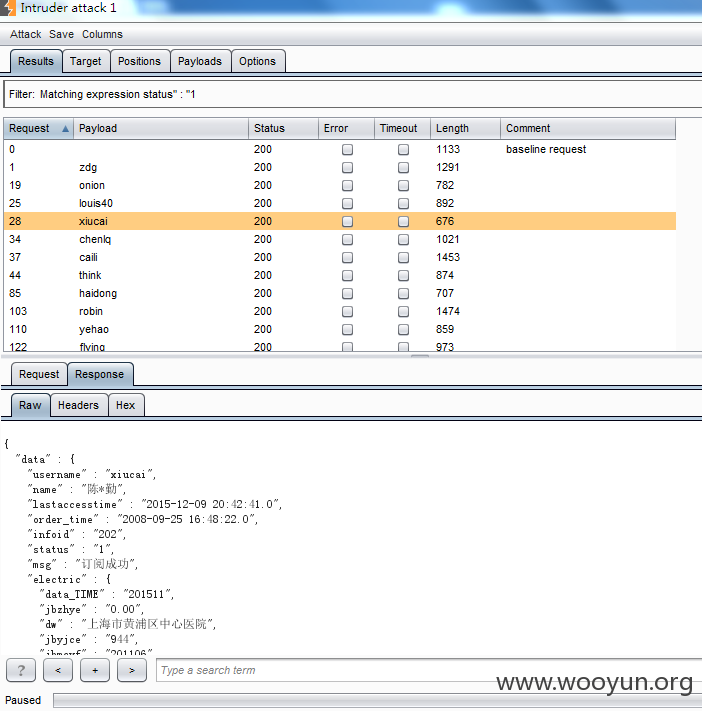Image resolution: width=702 pixels, height=711 pixels.
Task: Select the highlighted xiucai row
Action: coord(340,221)
